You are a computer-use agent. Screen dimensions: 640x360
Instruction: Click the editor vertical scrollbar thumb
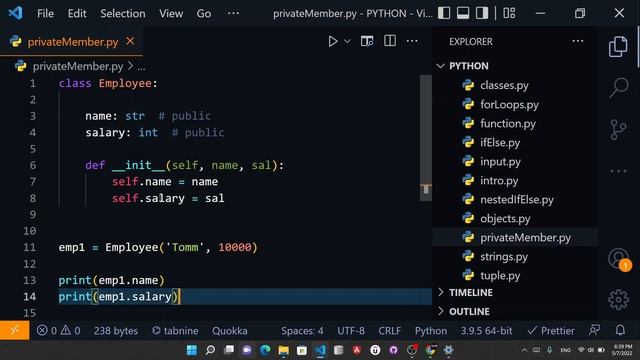[426, 138]
